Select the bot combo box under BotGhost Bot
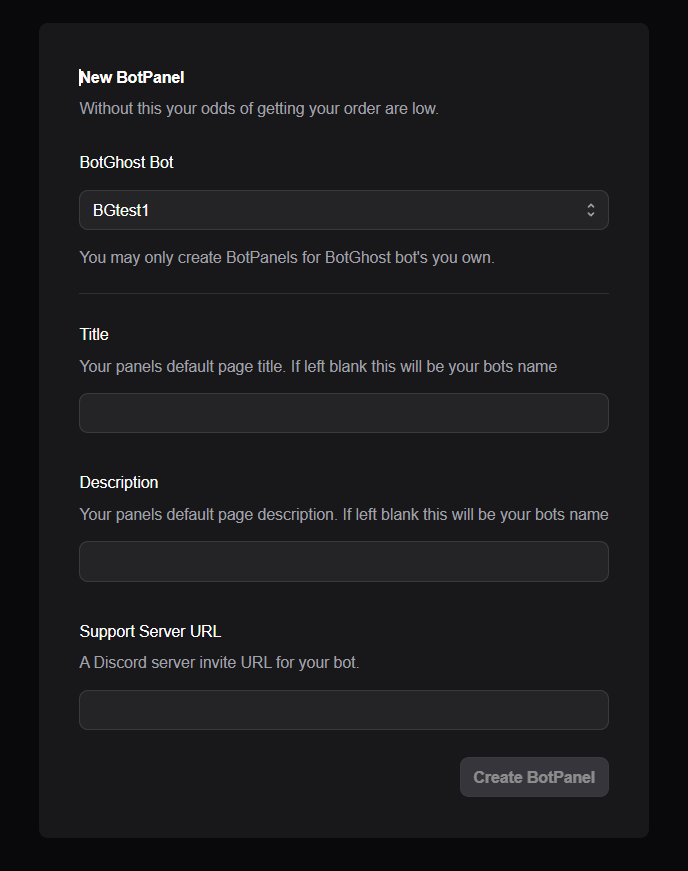 pos(344,210)
